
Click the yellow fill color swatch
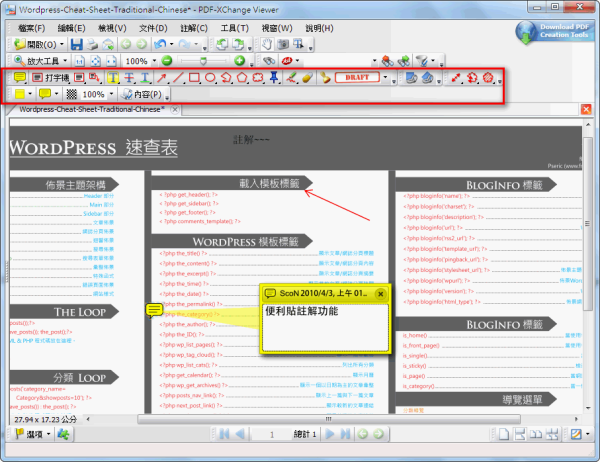pos(20,94)
